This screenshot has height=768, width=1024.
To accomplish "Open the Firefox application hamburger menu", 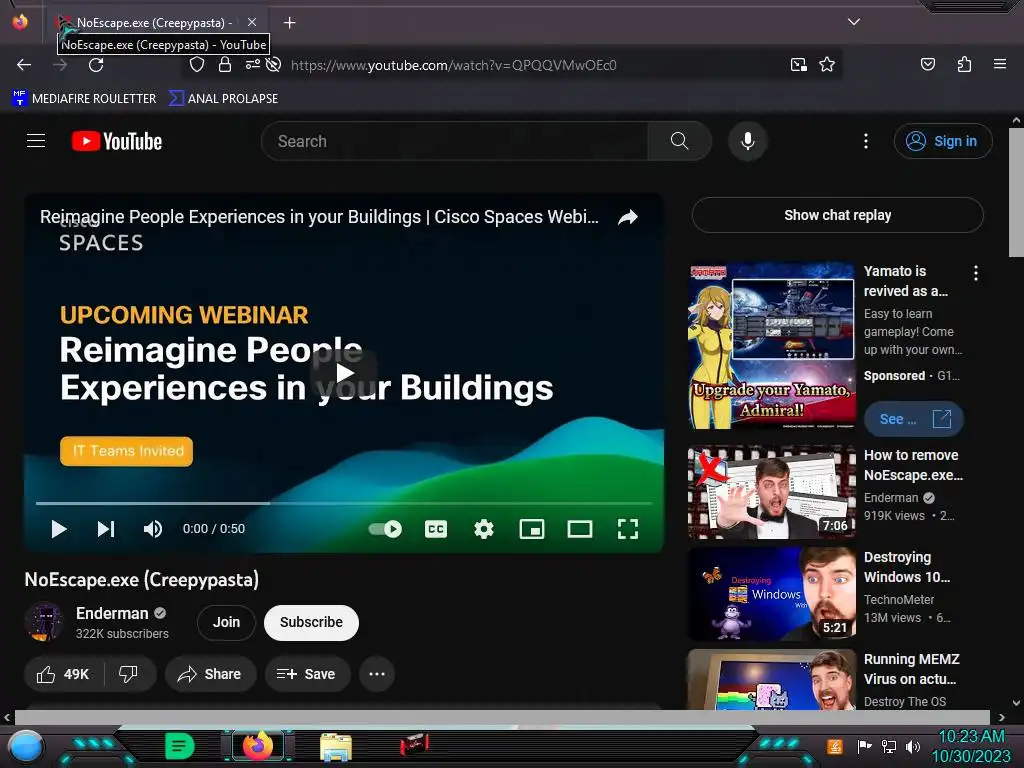I will coord(999,65).
